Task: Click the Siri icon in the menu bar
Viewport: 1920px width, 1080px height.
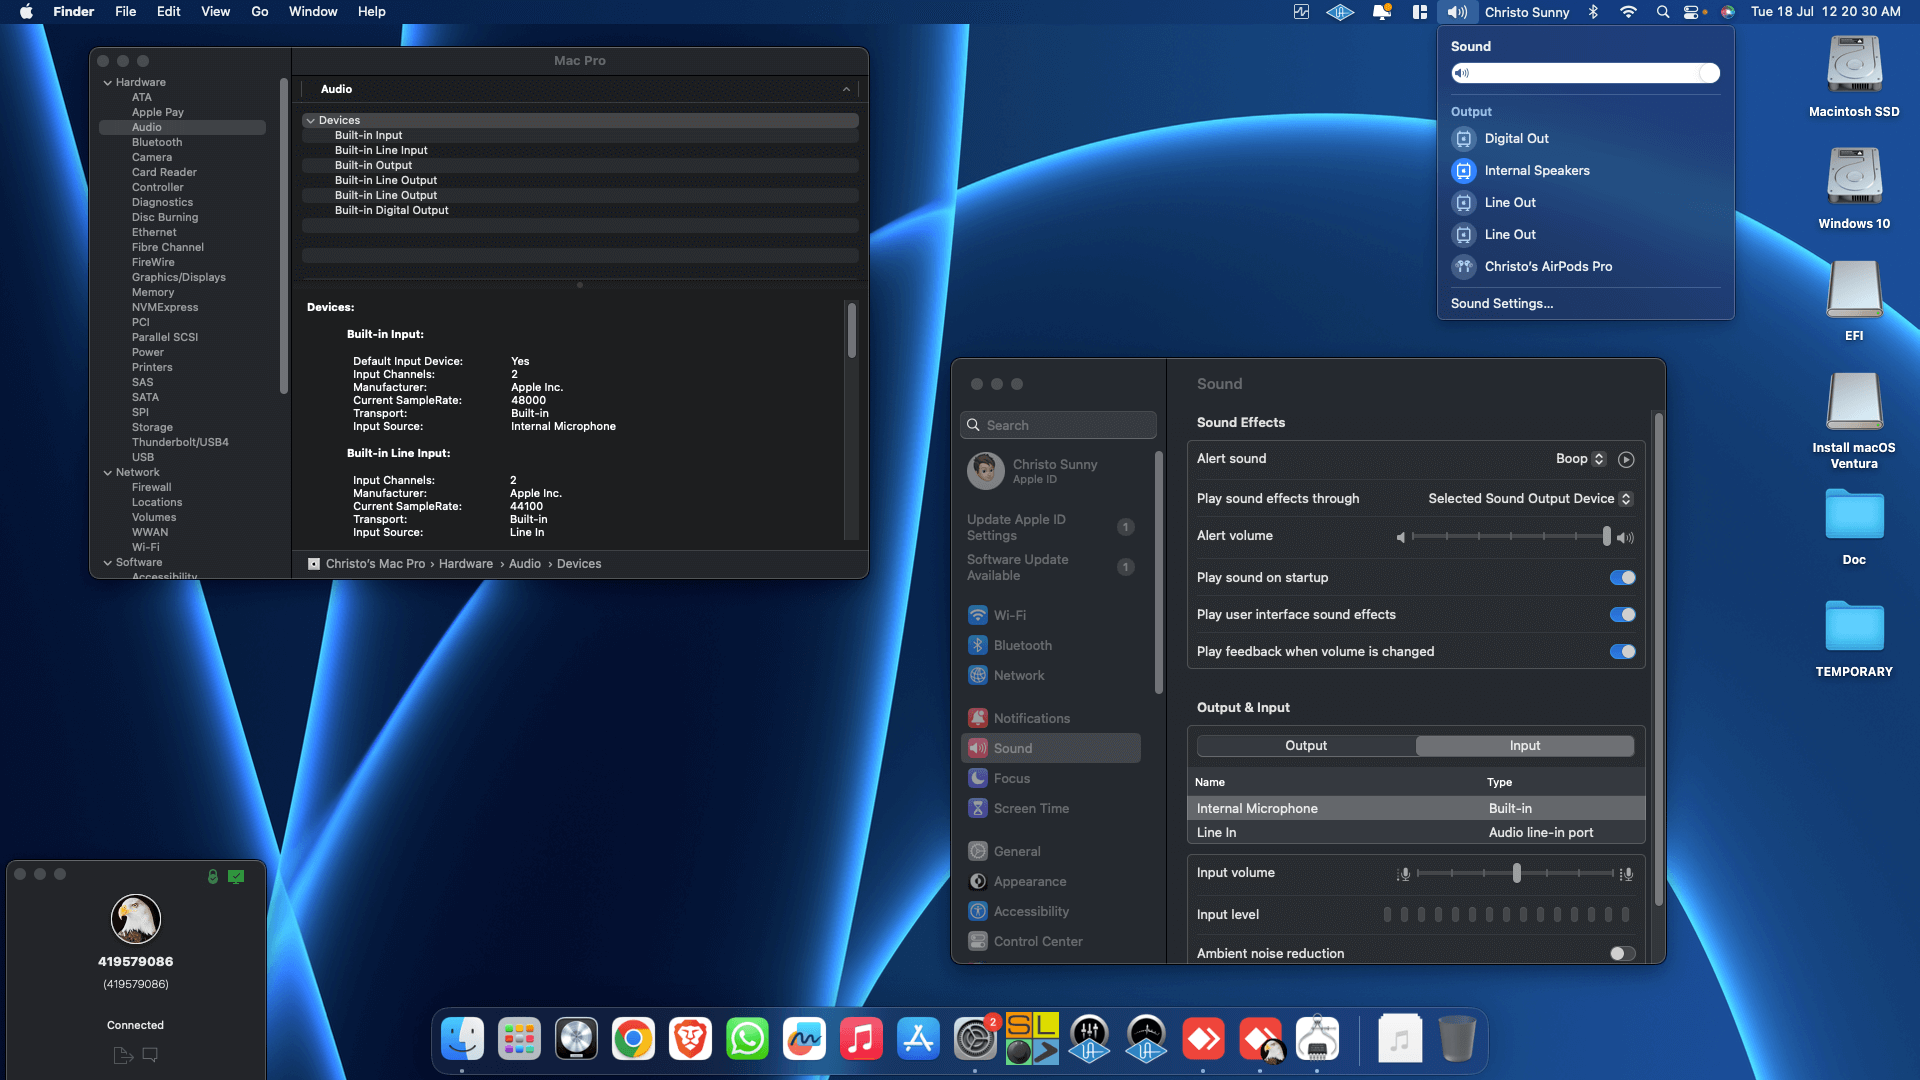Action: tap(1727, 12)
